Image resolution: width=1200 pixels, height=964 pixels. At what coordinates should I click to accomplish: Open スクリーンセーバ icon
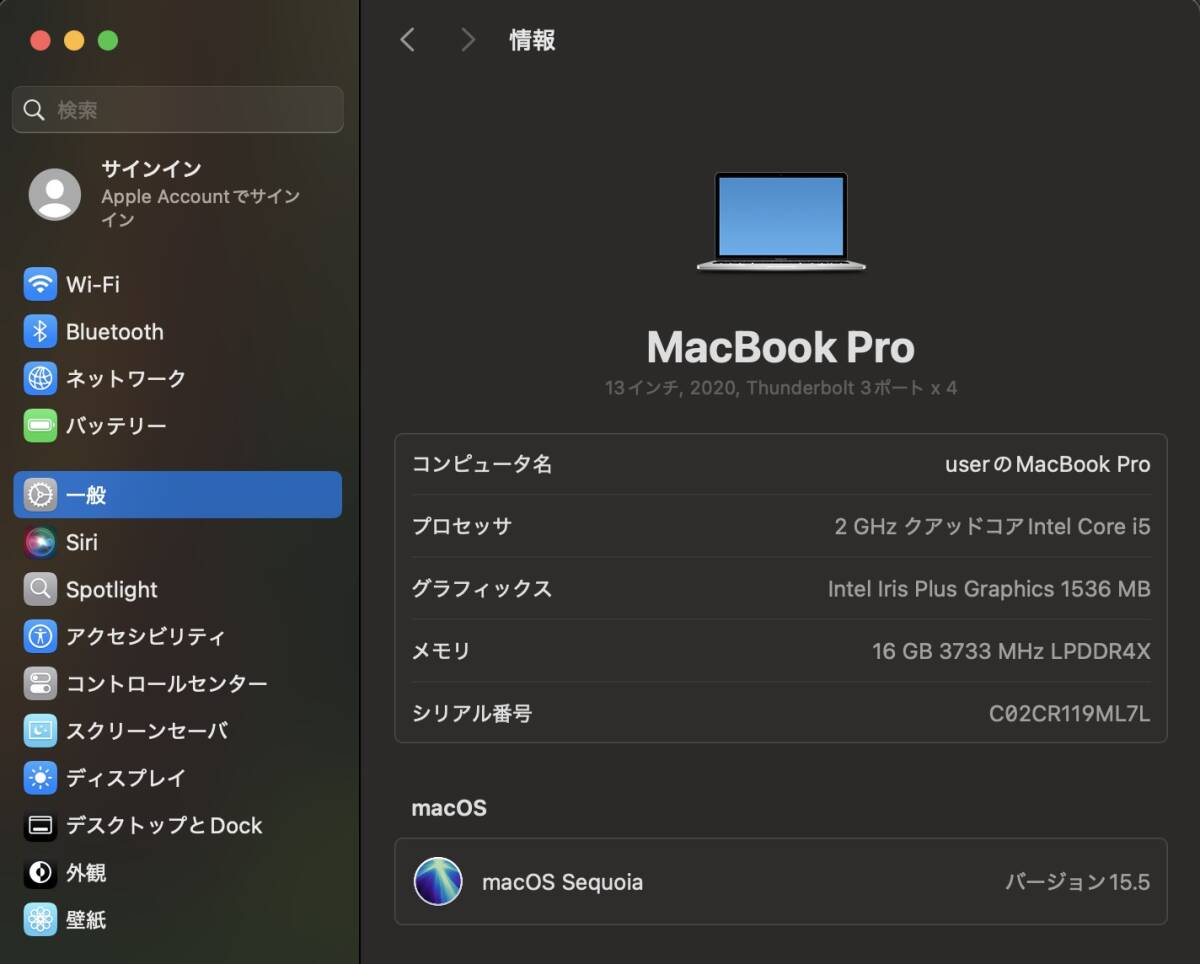(40, 731)
